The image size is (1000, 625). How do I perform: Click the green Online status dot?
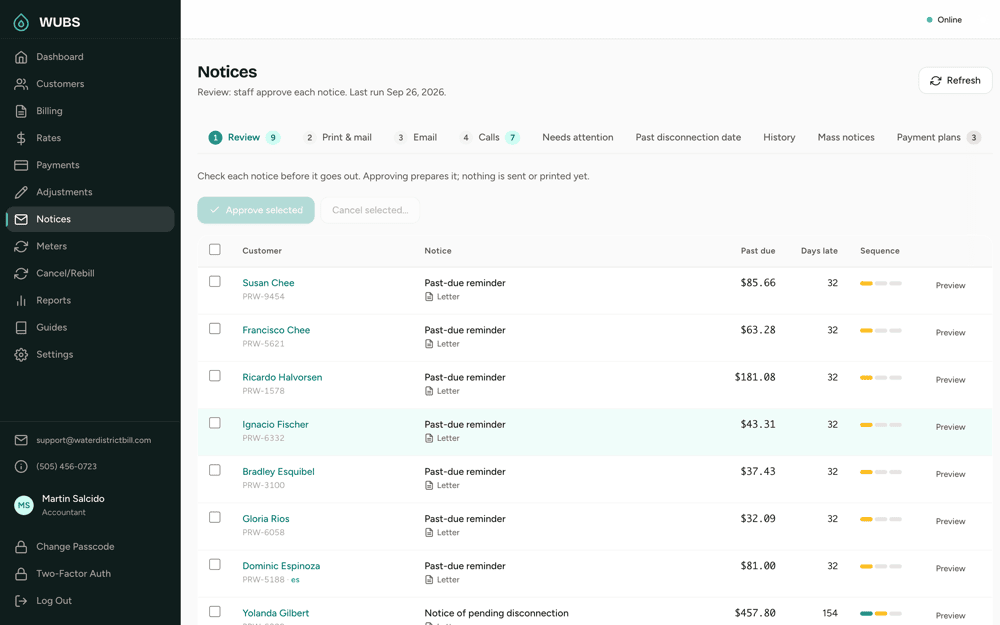[x=929, y=20]
